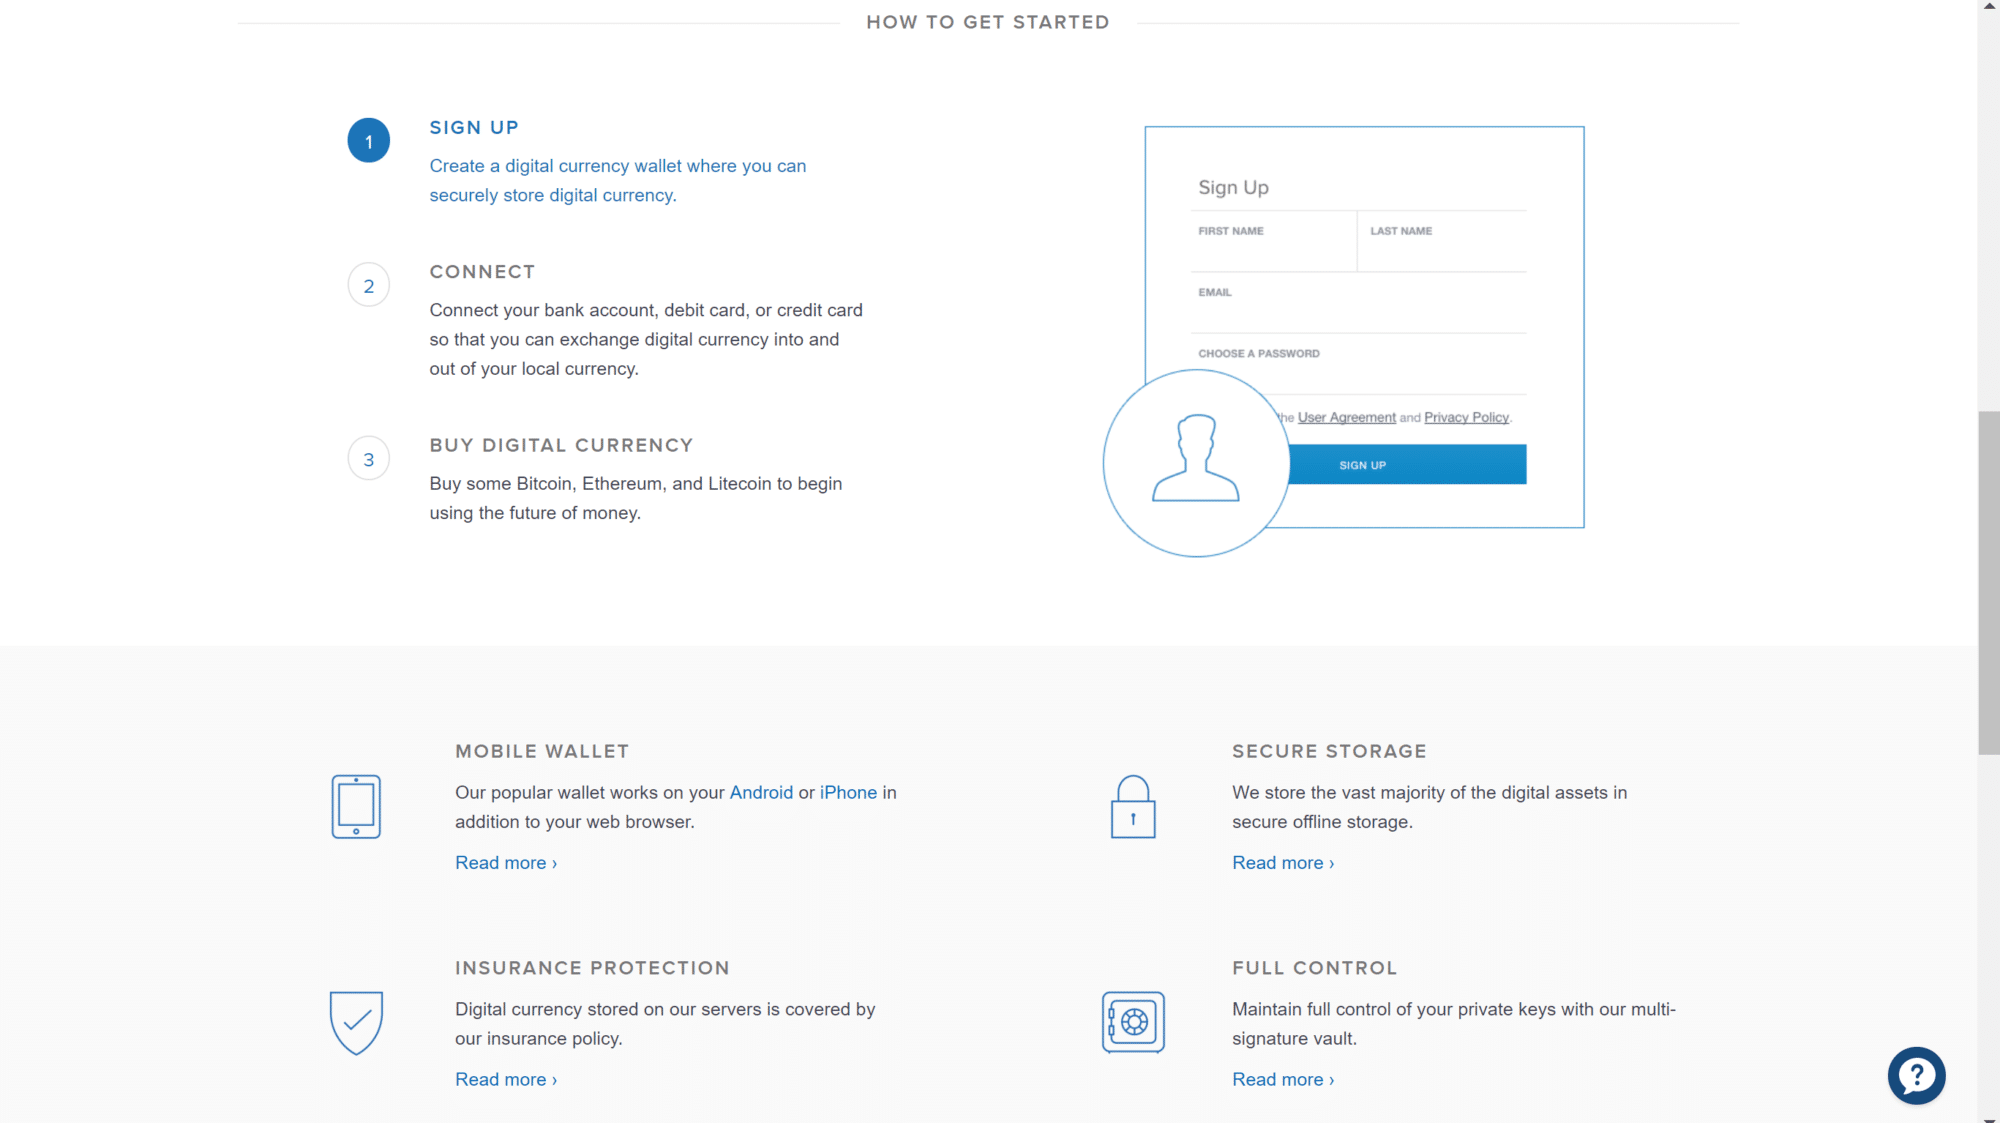Click the iPhone link in mobile wallet section

(x=848, y=792)
